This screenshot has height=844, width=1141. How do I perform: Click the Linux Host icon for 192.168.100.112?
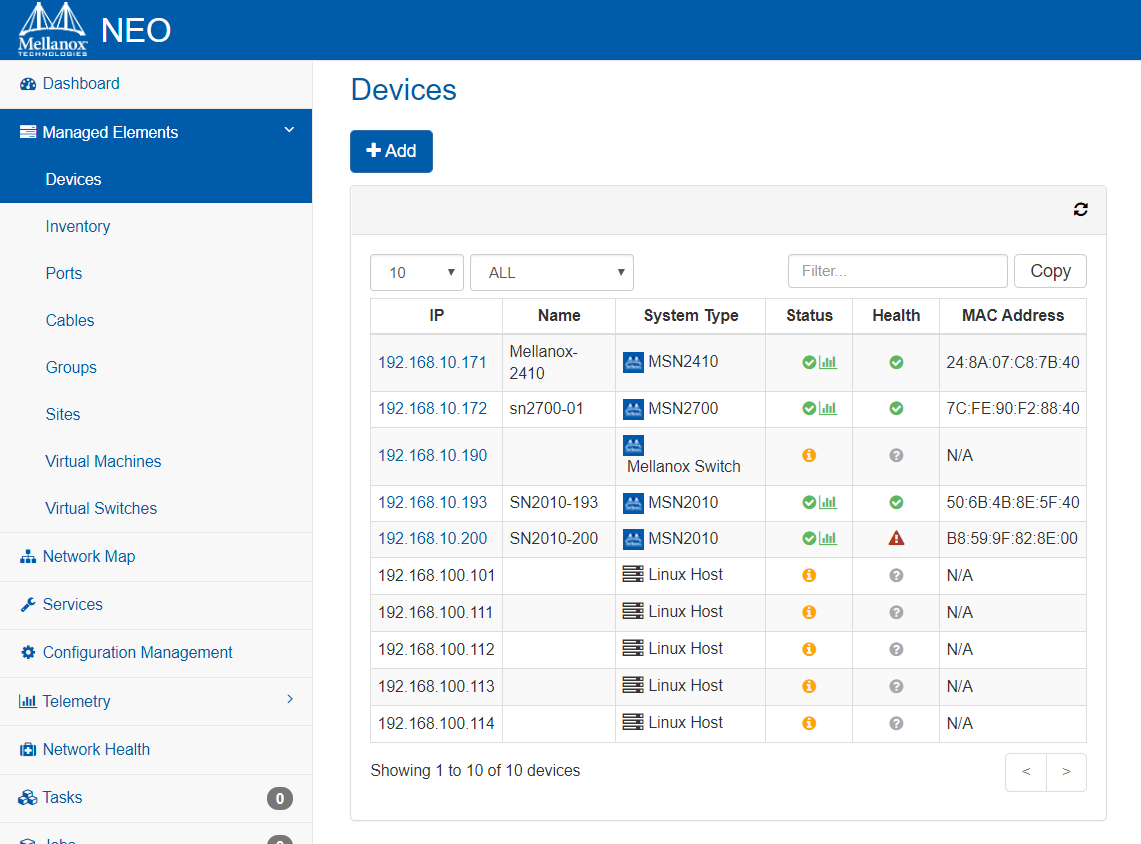pyautogui.click(x=633, y=648)
